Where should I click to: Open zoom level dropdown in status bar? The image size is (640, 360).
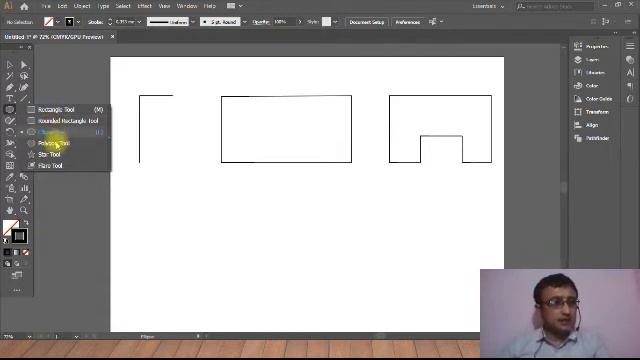point(29,337)
